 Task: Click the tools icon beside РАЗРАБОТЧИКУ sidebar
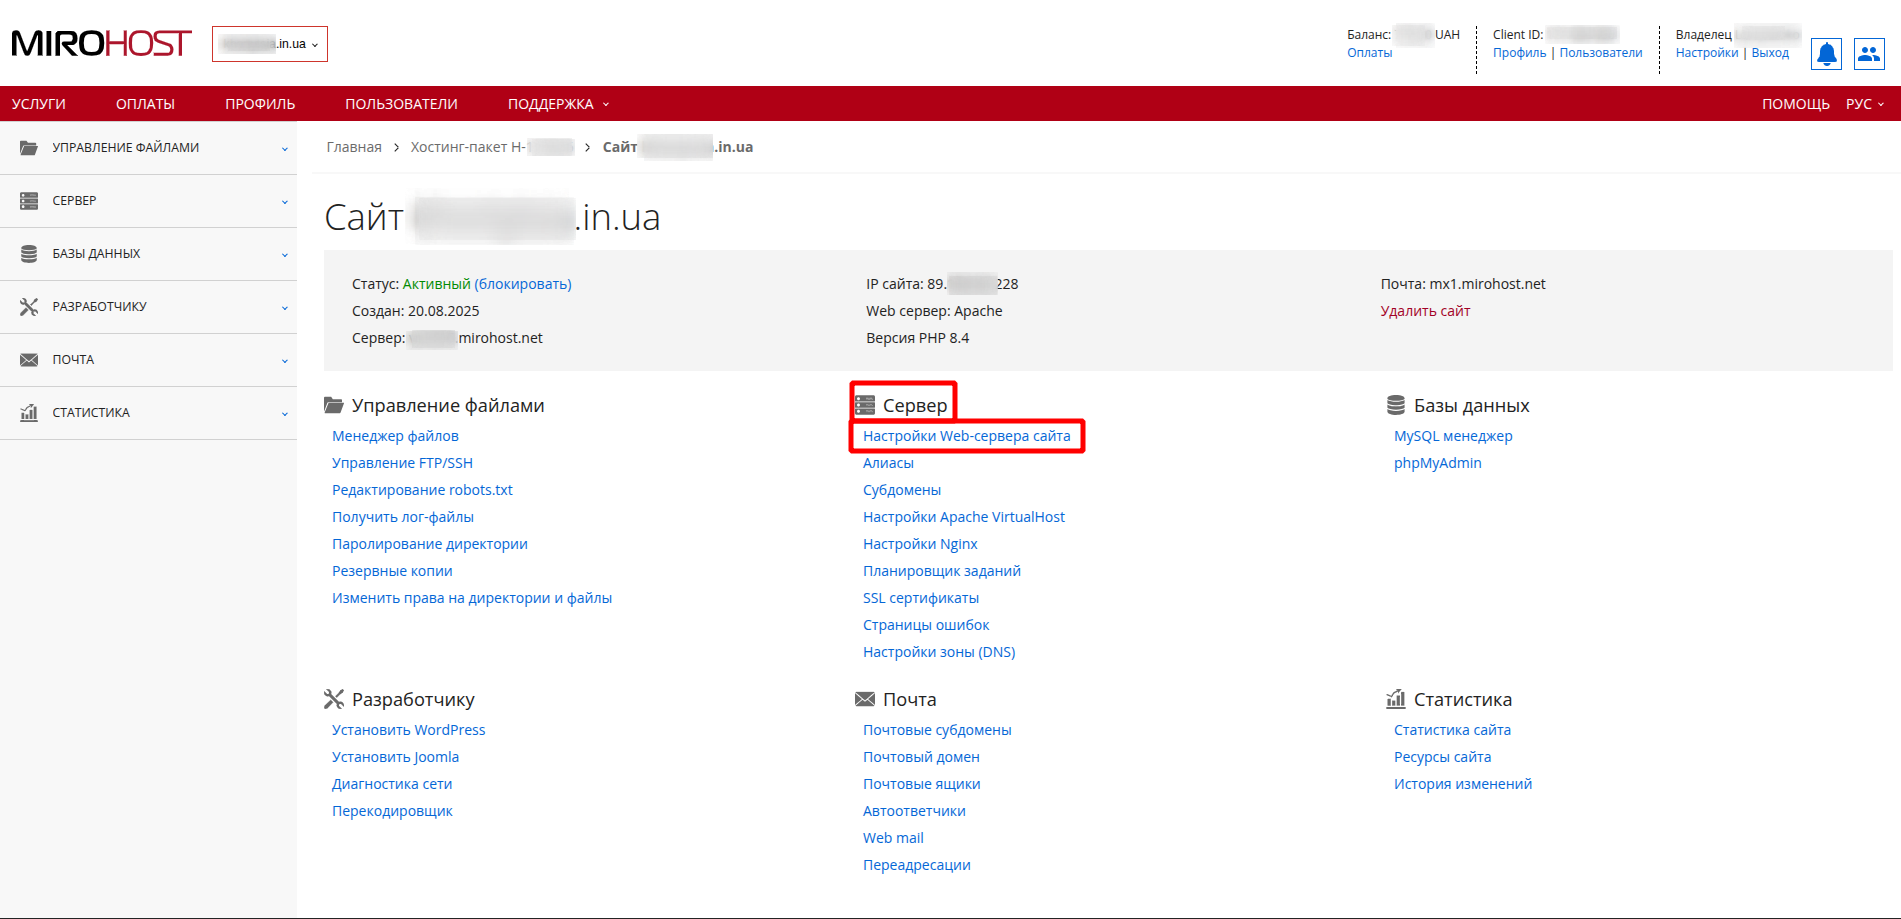tap(29, 307)
